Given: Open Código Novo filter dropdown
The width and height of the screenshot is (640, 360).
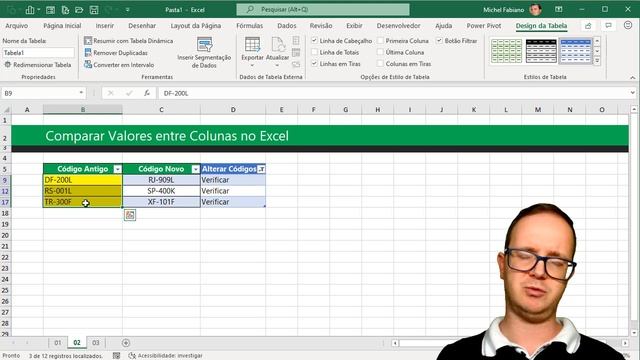Looking at the screenshot, I should click(x=196, y=169).
